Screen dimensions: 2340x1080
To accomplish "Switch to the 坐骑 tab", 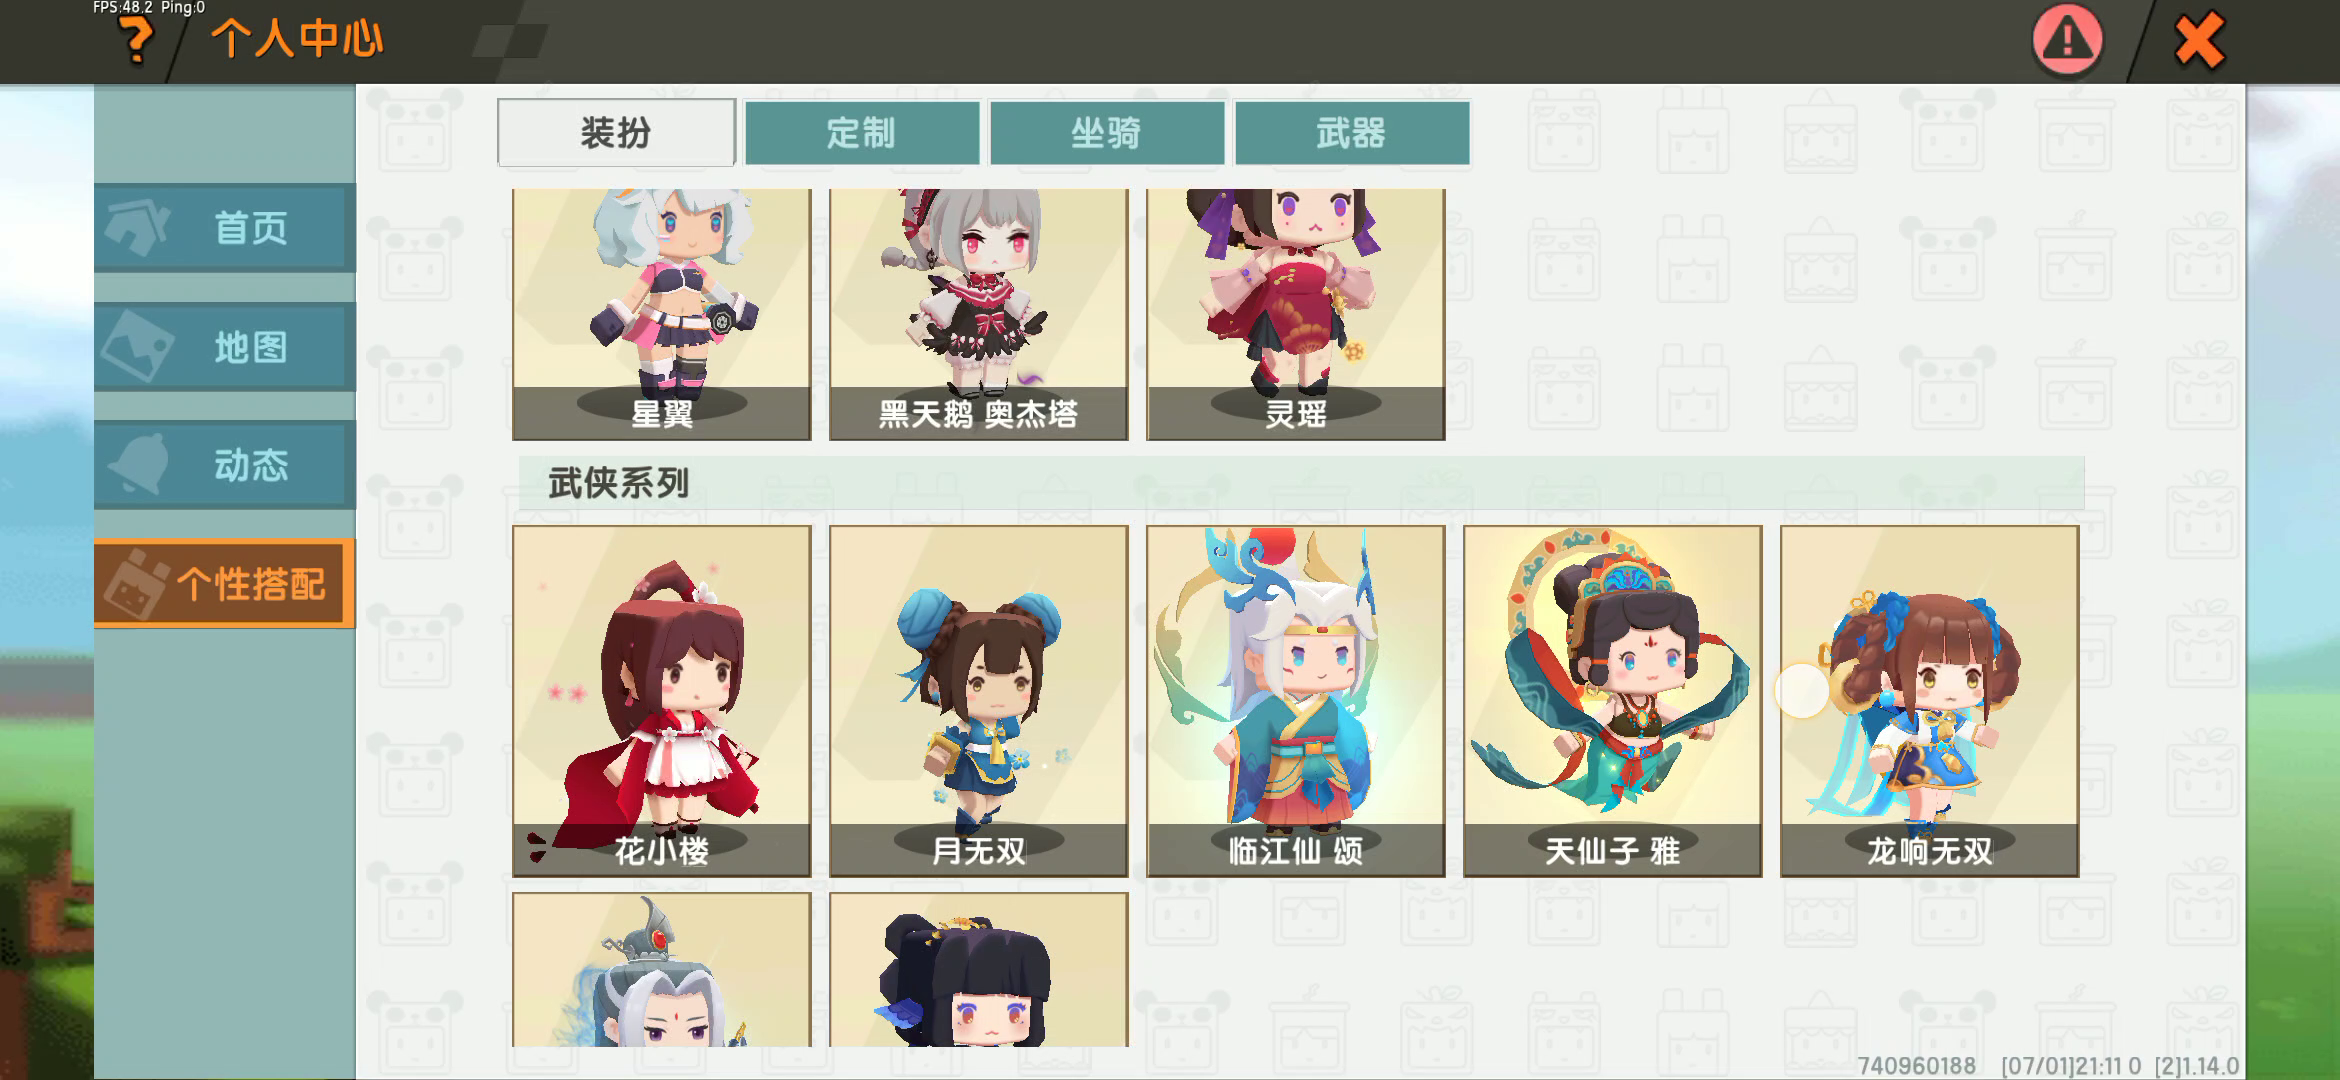I will 1107,132.
